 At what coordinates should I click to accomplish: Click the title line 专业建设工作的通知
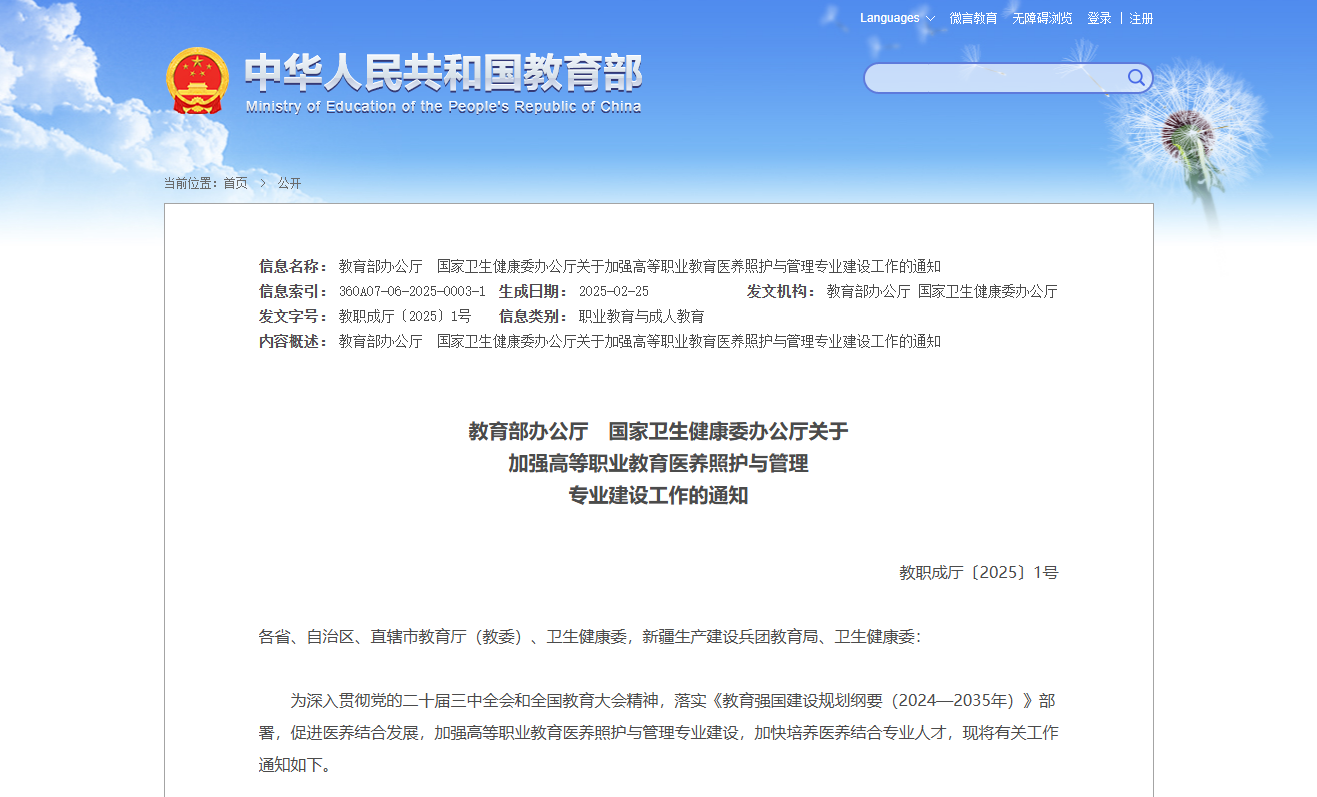point(658,495)
